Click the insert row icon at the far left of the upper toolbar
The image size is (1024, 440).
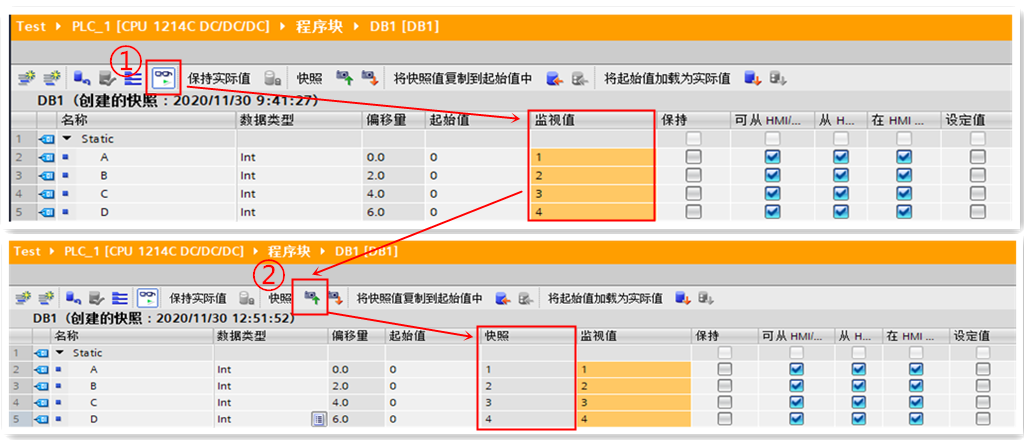coord(26,79)
